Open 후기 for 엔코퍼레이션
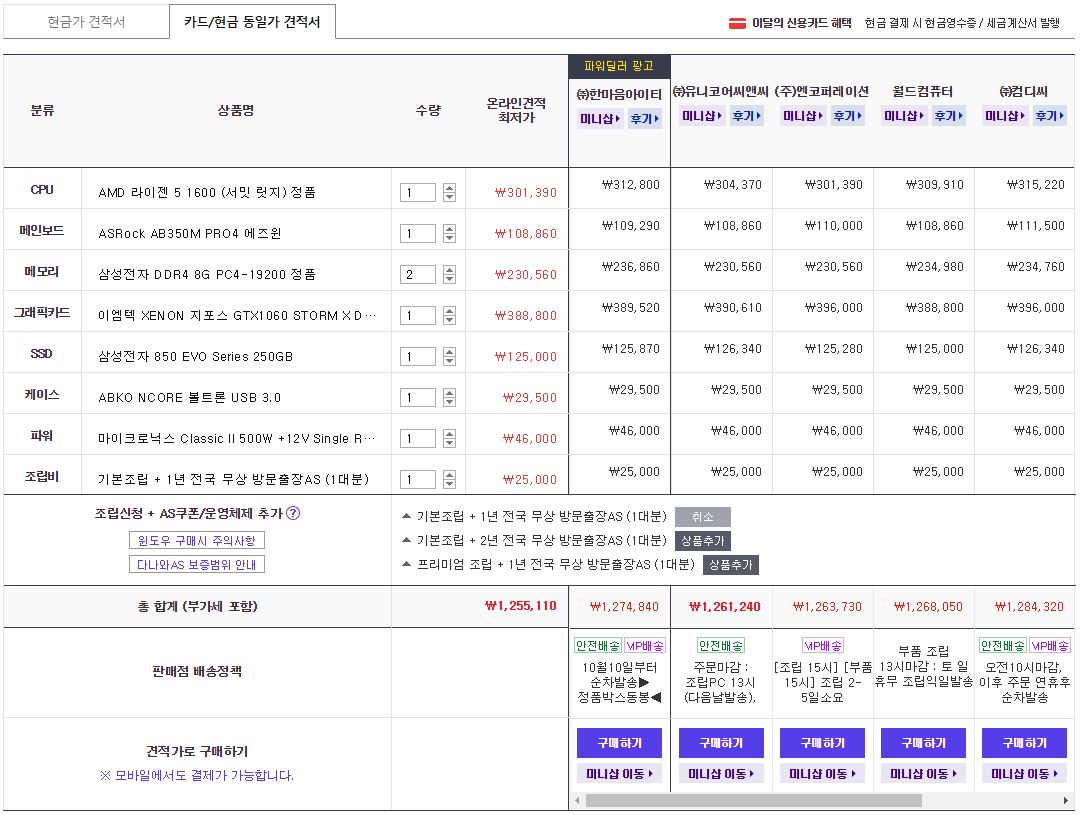Viewport: 1084px width, 815px height. [847, 116]
